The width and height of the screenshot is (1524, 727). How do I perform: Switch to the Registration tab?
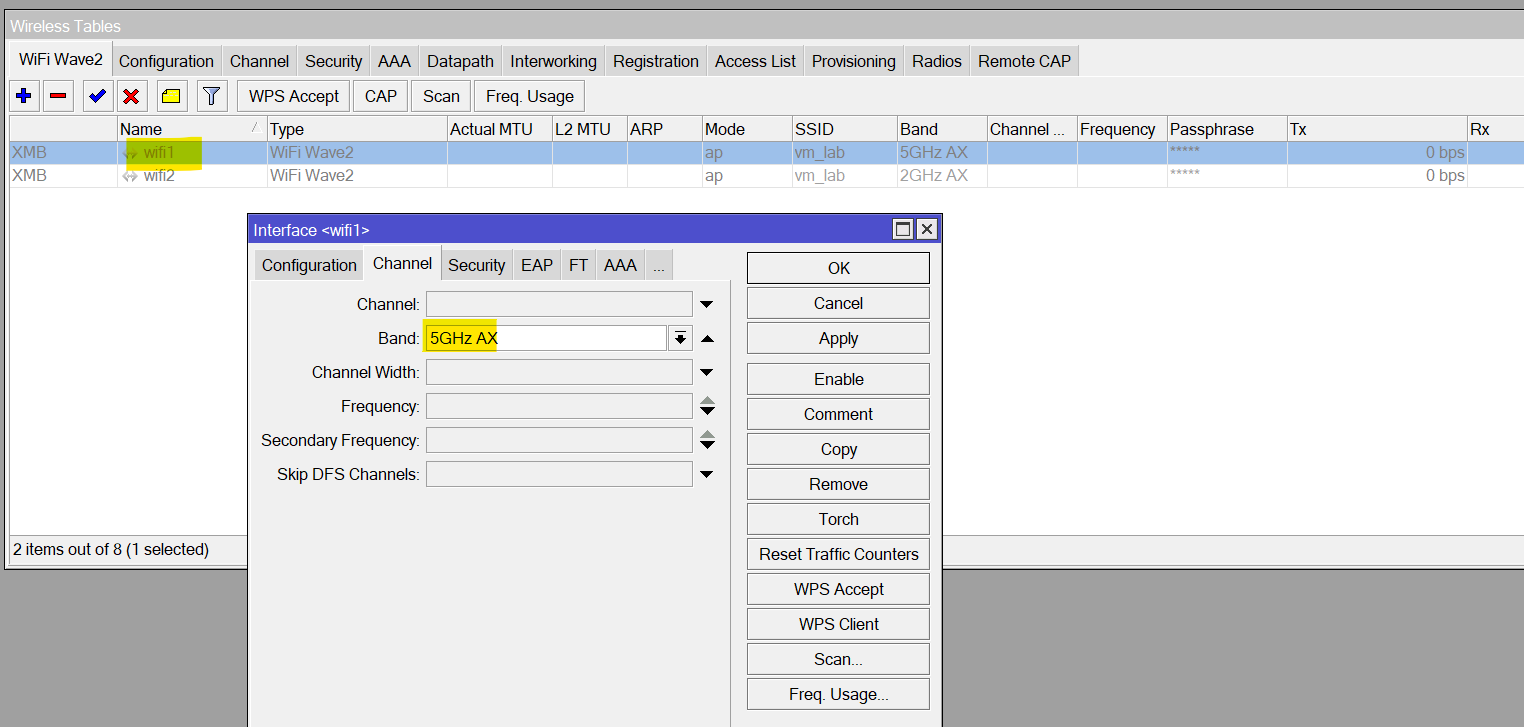coord(655,60)
